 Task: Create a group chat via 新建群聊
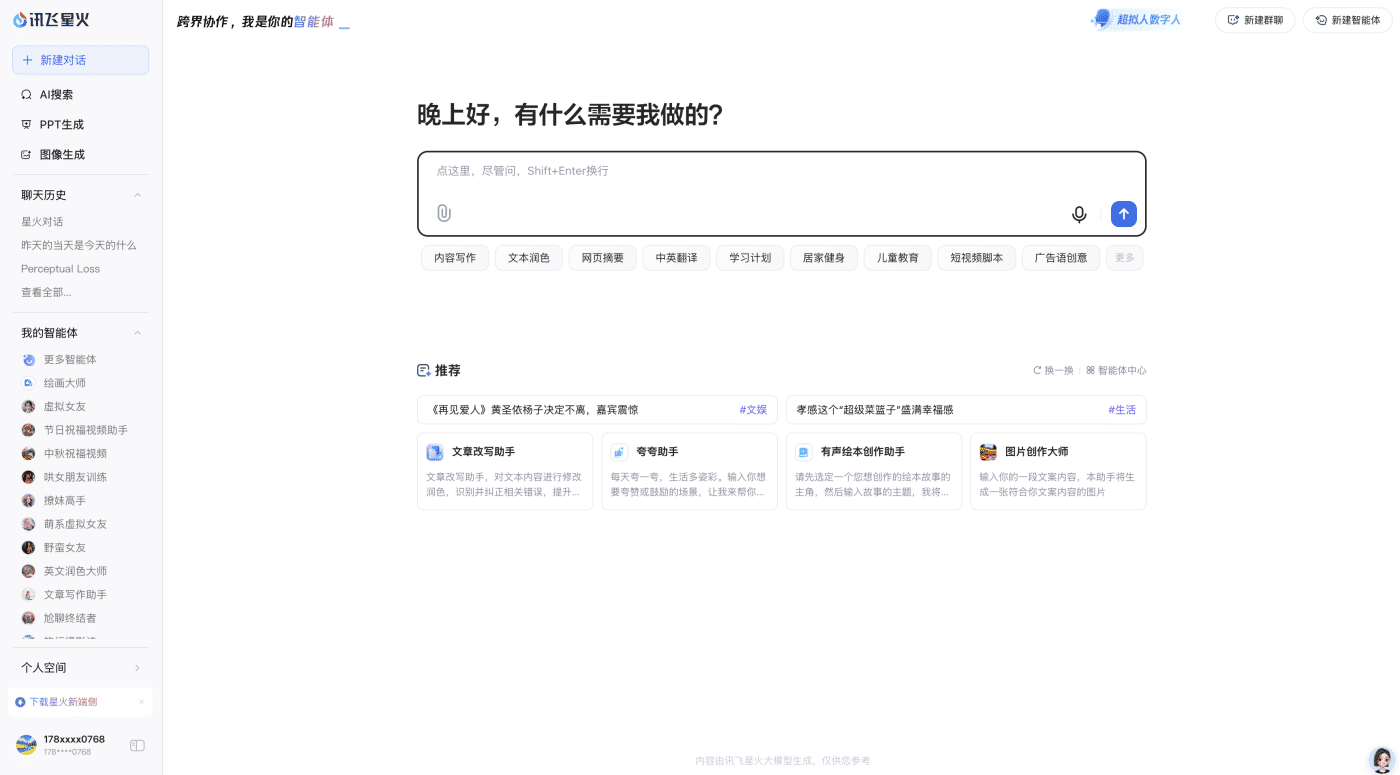1255,19
